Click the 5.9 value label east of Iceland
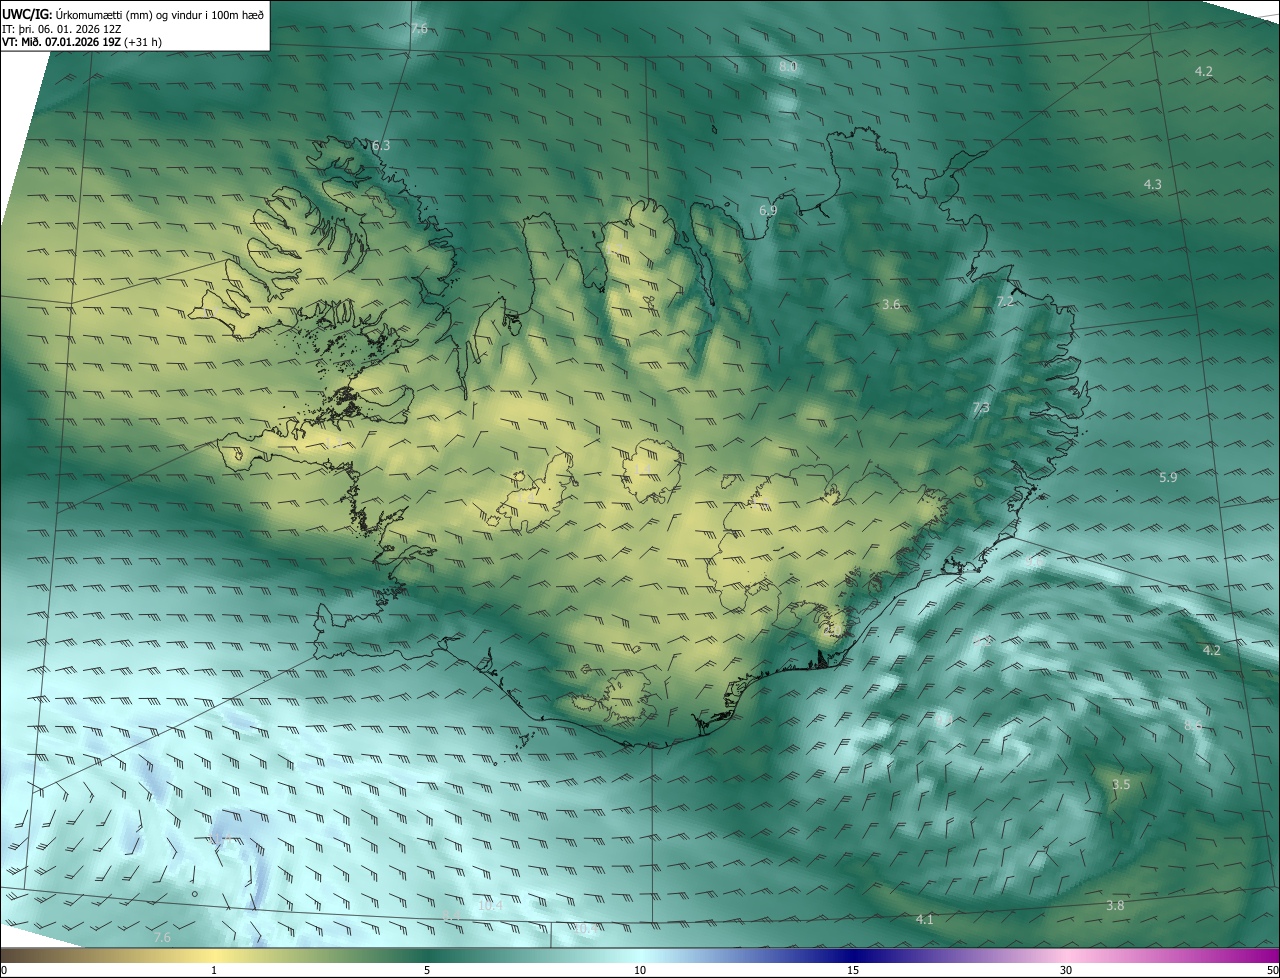 click(1168, 478)
